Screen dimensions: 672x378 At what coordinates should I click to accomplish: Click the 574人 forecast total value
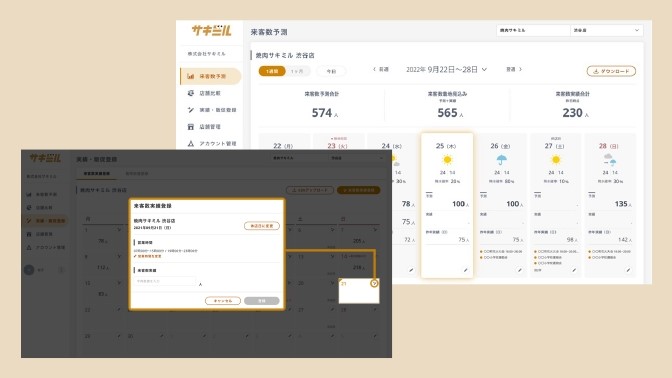pos(324,113)
